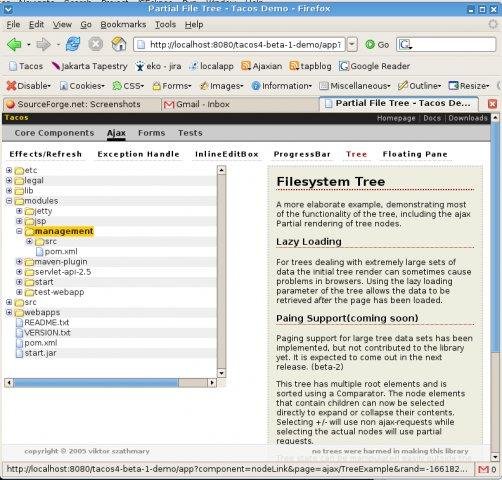Screen dimensions: 502x480
Task: Collapse the management folder node
Action: coord(19,231)
